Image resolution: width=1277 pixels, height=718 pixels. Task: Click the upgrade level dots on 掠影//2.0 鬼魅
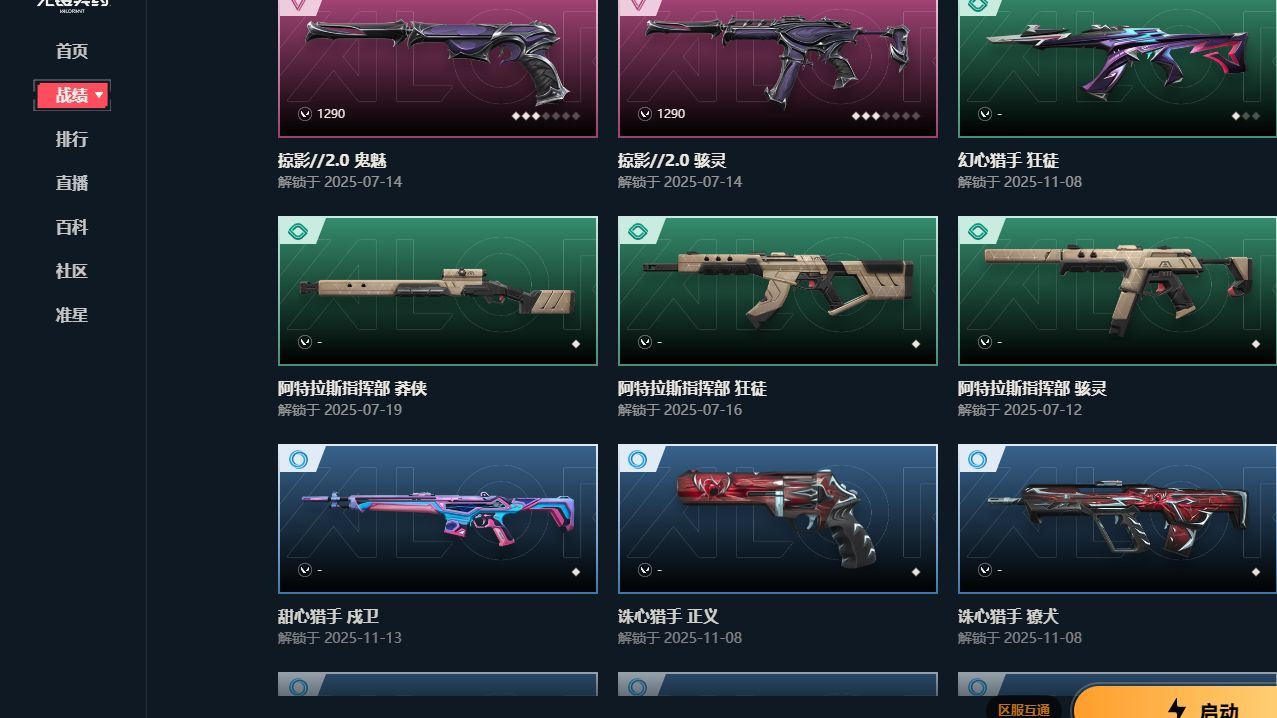[x=546, y=116]
